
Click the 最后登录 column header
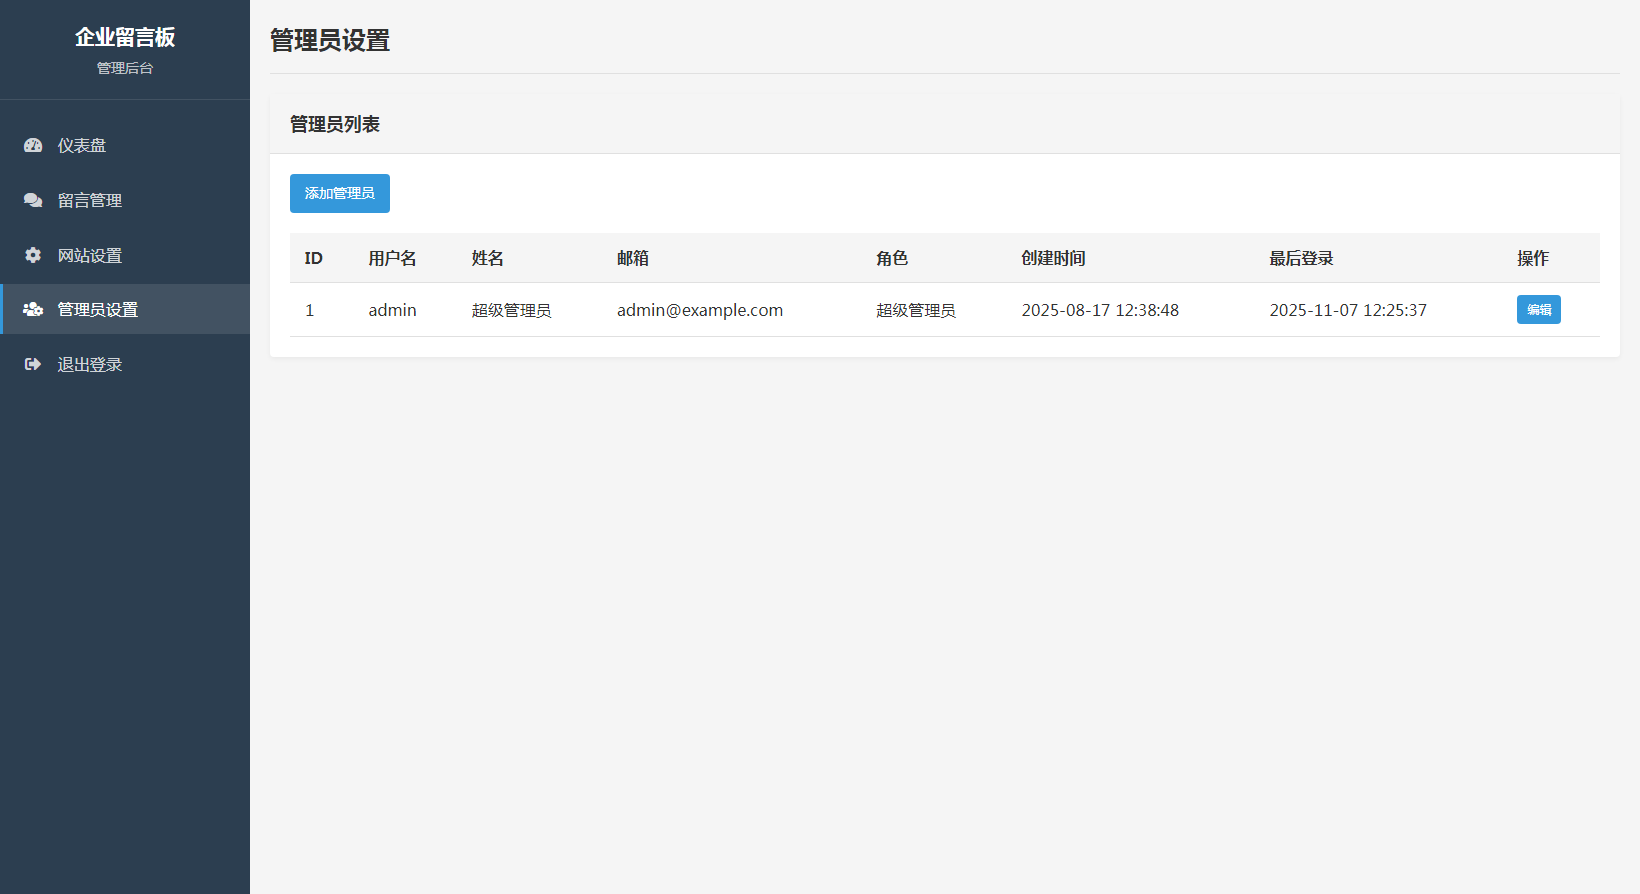[x=1301, y=258]
